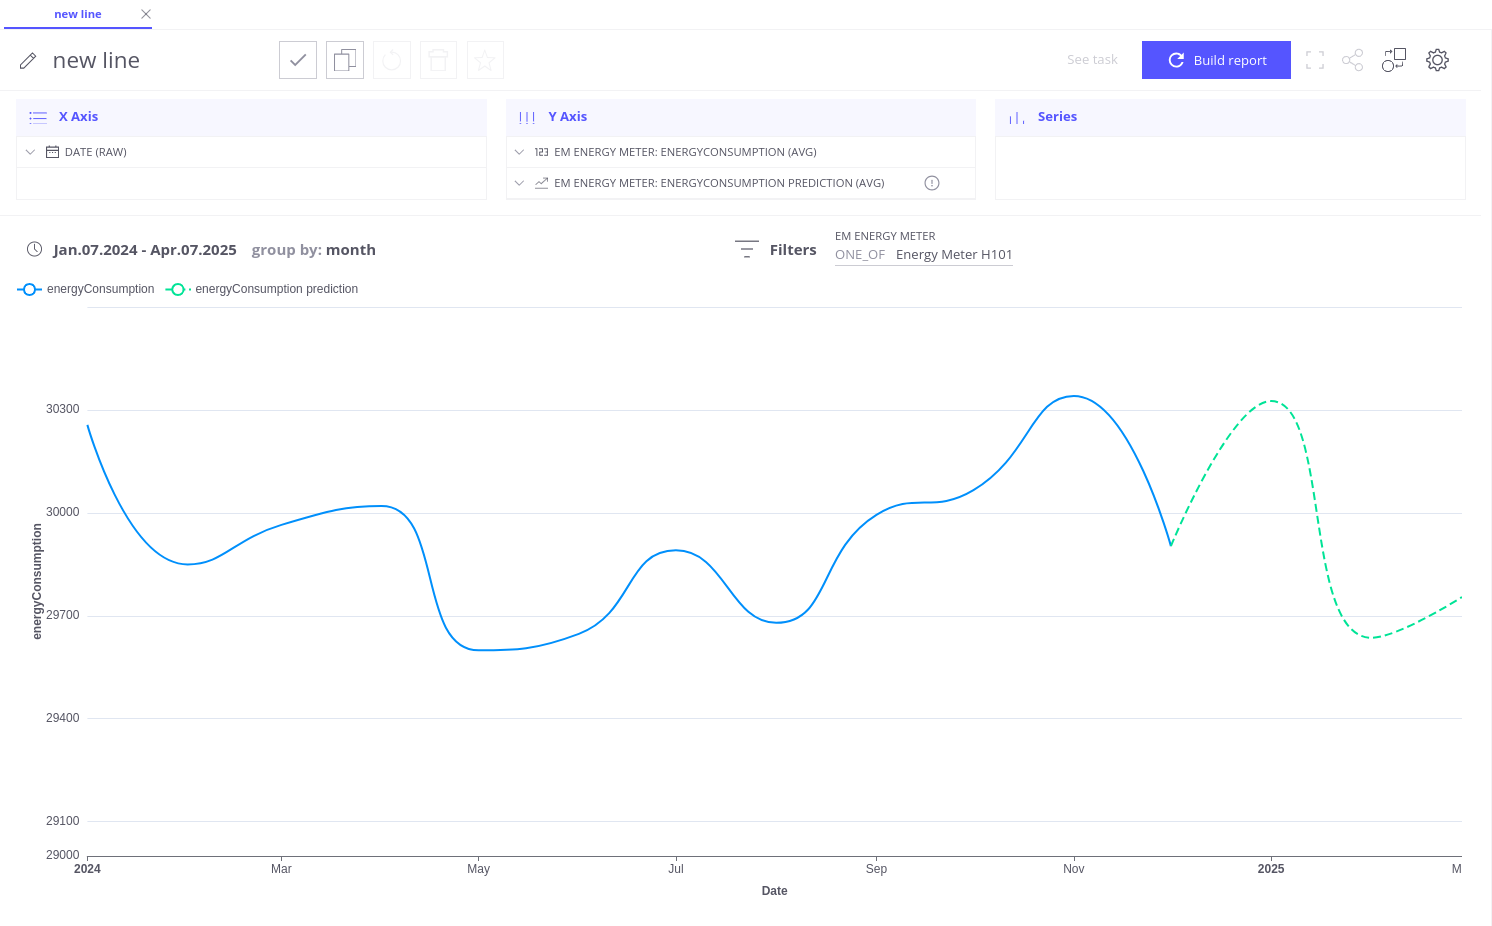This screenshot has width=1492, height=926.
Task: Open the settings gear icon
Action: 1437,60
